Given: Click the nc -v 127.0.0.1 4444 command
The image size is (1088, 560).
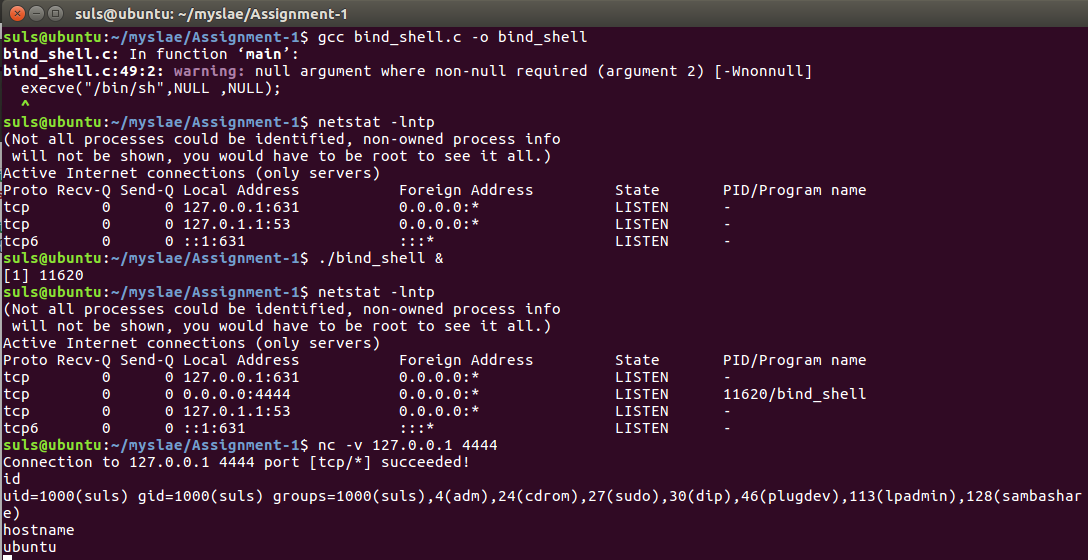Looking at the screenshot, I should pos(407,445).
